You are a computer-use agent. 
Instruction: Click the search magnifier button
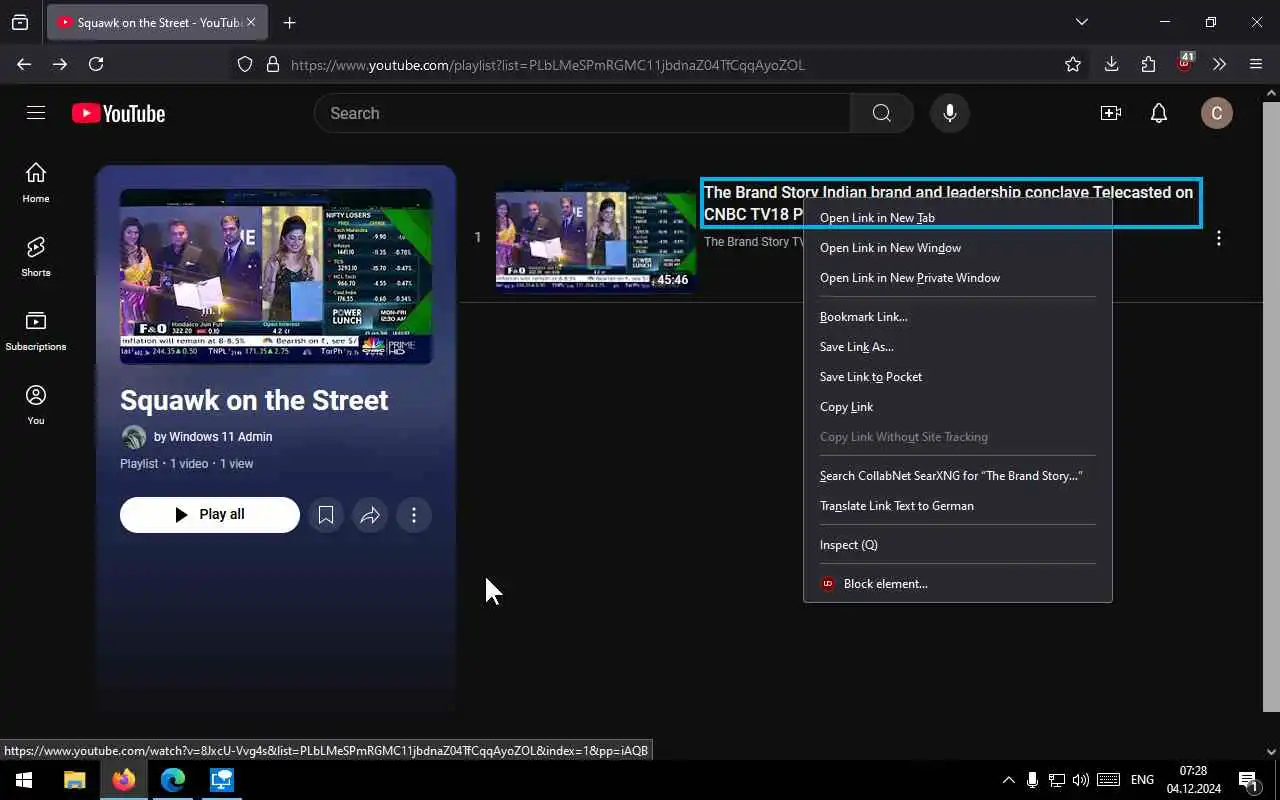click(881, 113)
